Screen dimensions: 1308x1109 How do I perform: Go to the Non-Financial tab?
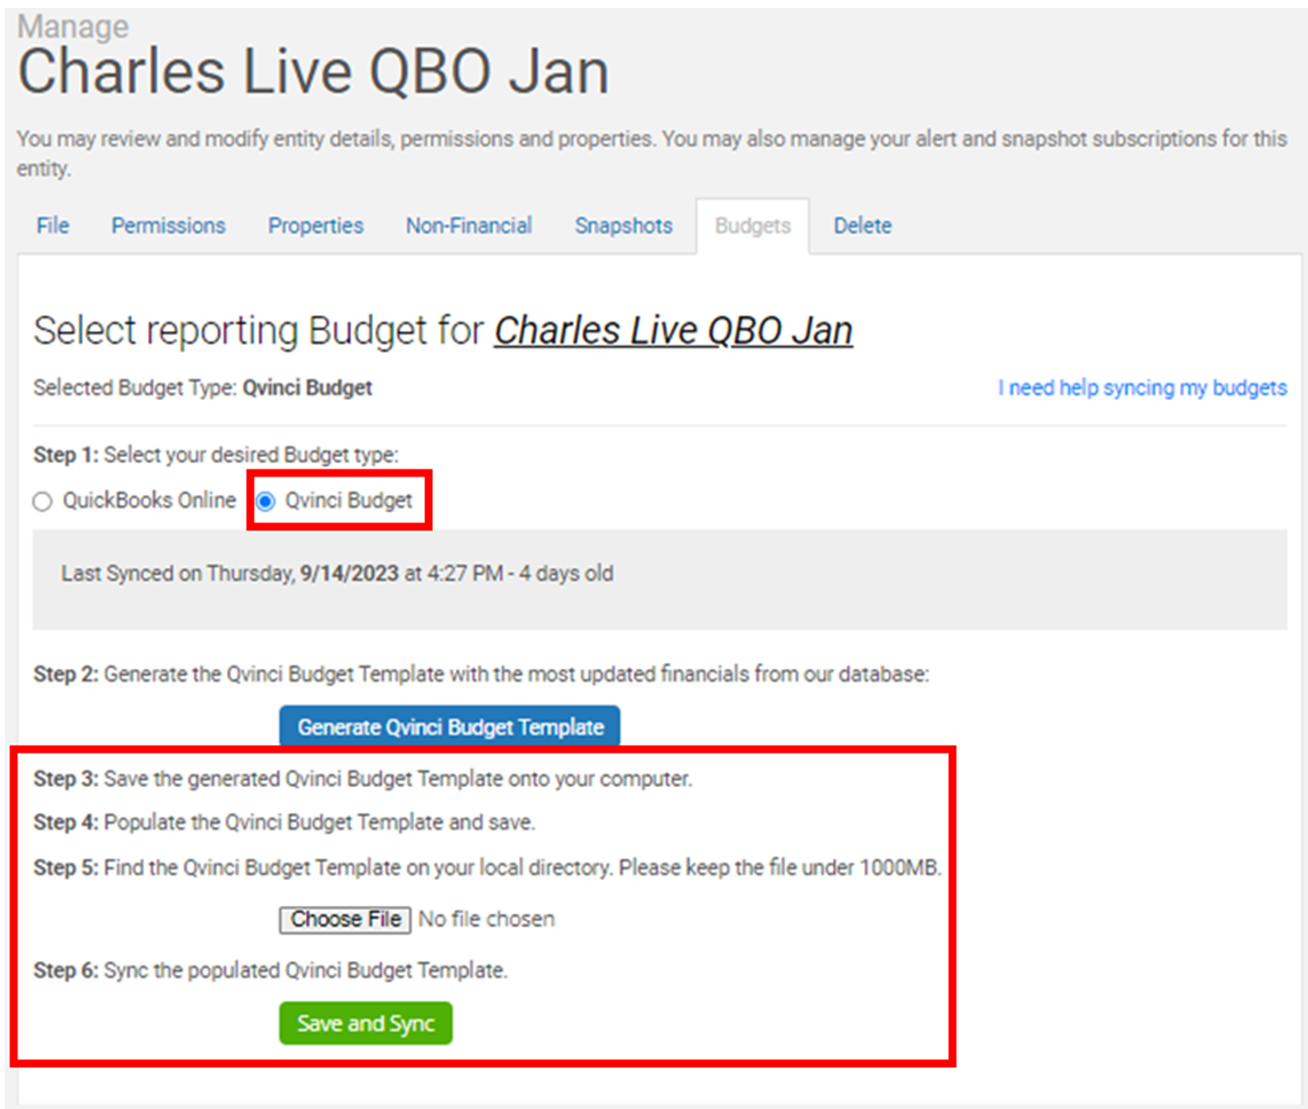pyautogui.click(x=469, y=226)
